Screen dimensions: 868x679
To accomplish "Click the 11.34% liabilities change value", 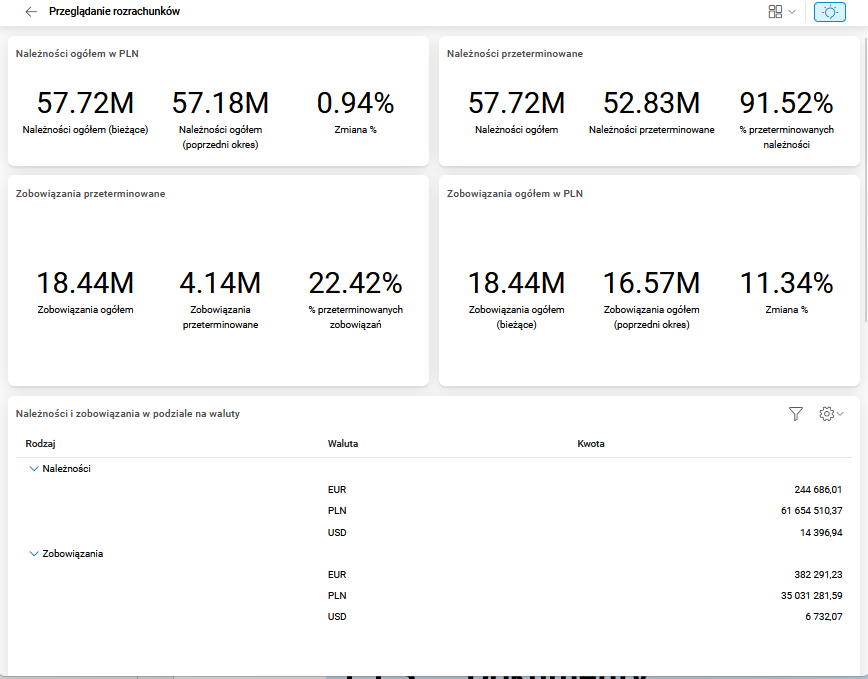I will [x=786, y=283].
